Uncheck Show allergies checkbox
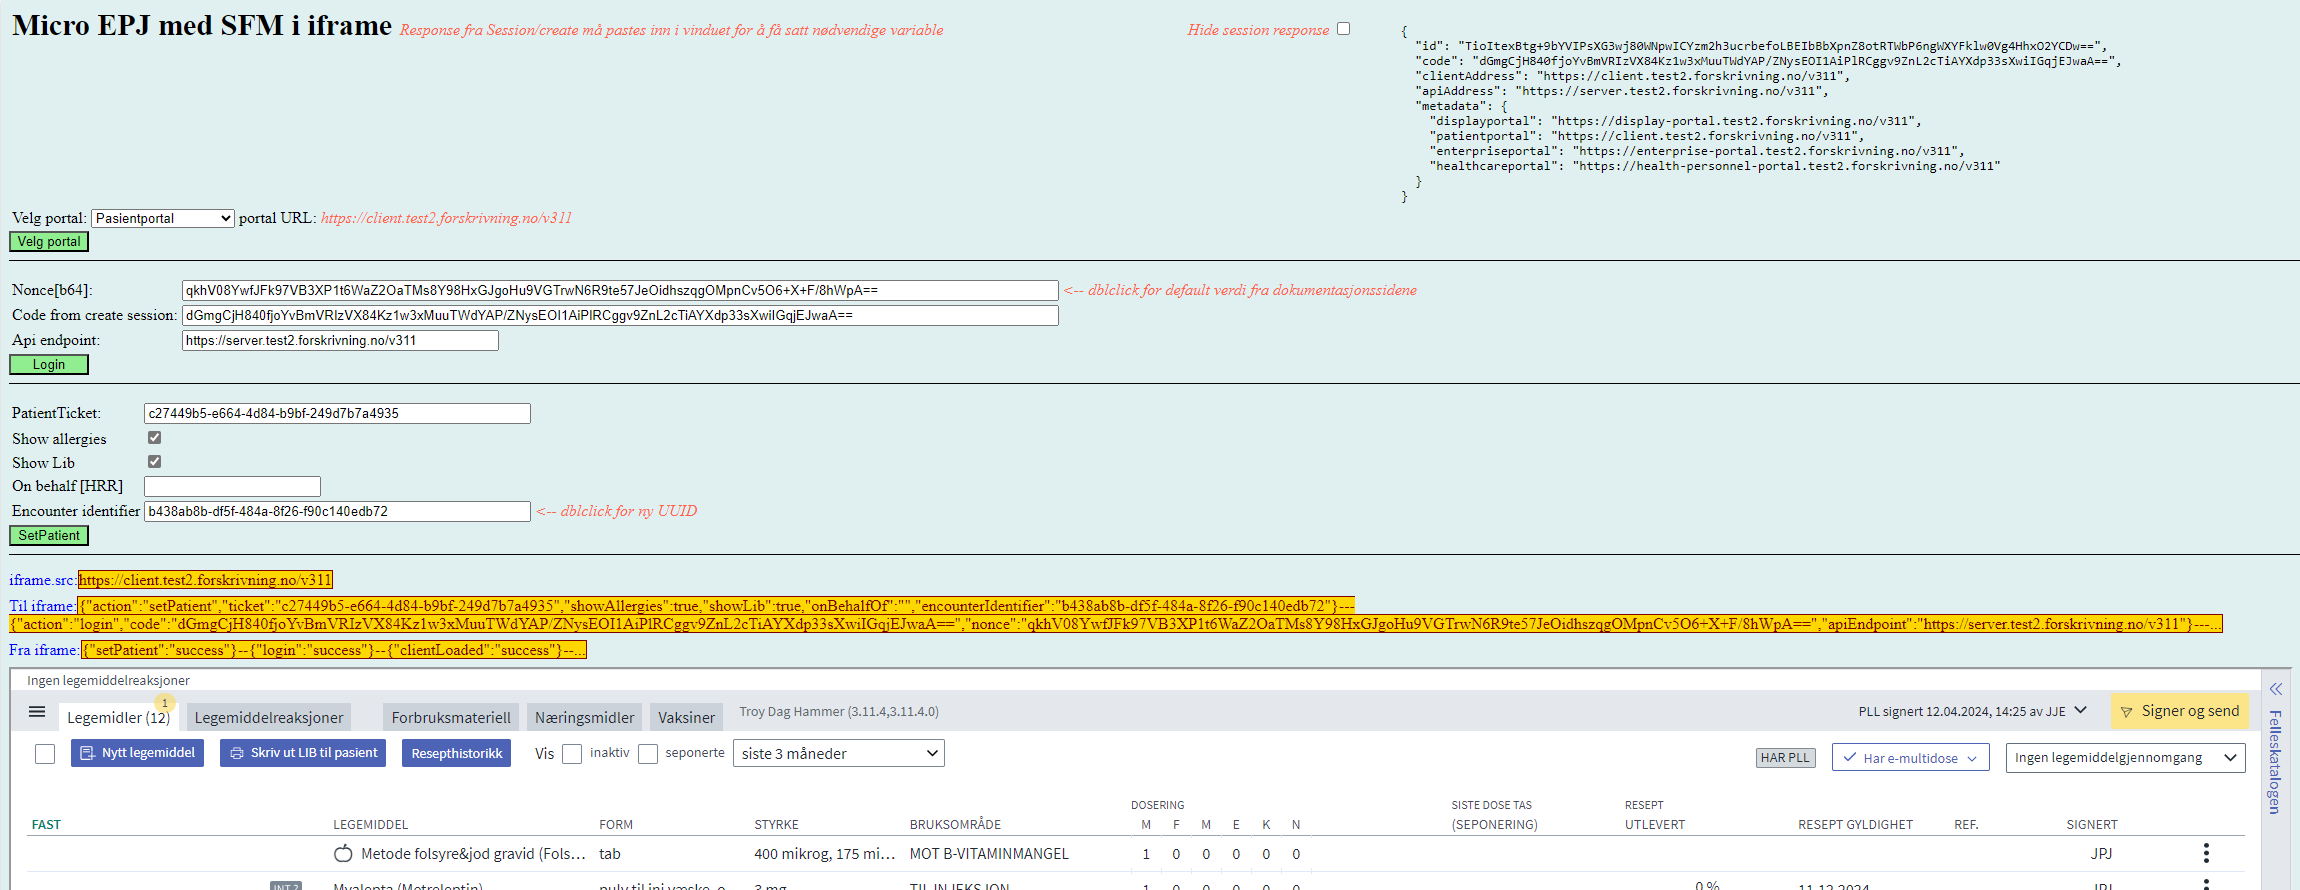Viewport: 2300px width, 890px height. click(154, 437)
